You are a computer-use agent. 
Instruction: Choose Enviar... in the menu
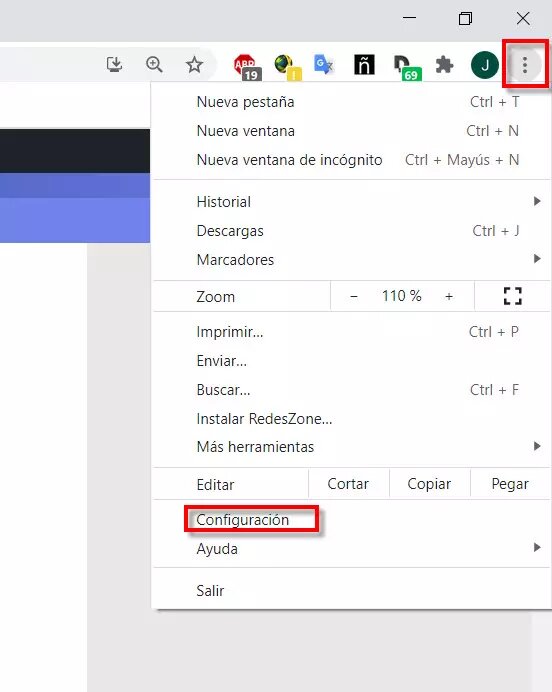pyautogui.click(x=352, y=361)
